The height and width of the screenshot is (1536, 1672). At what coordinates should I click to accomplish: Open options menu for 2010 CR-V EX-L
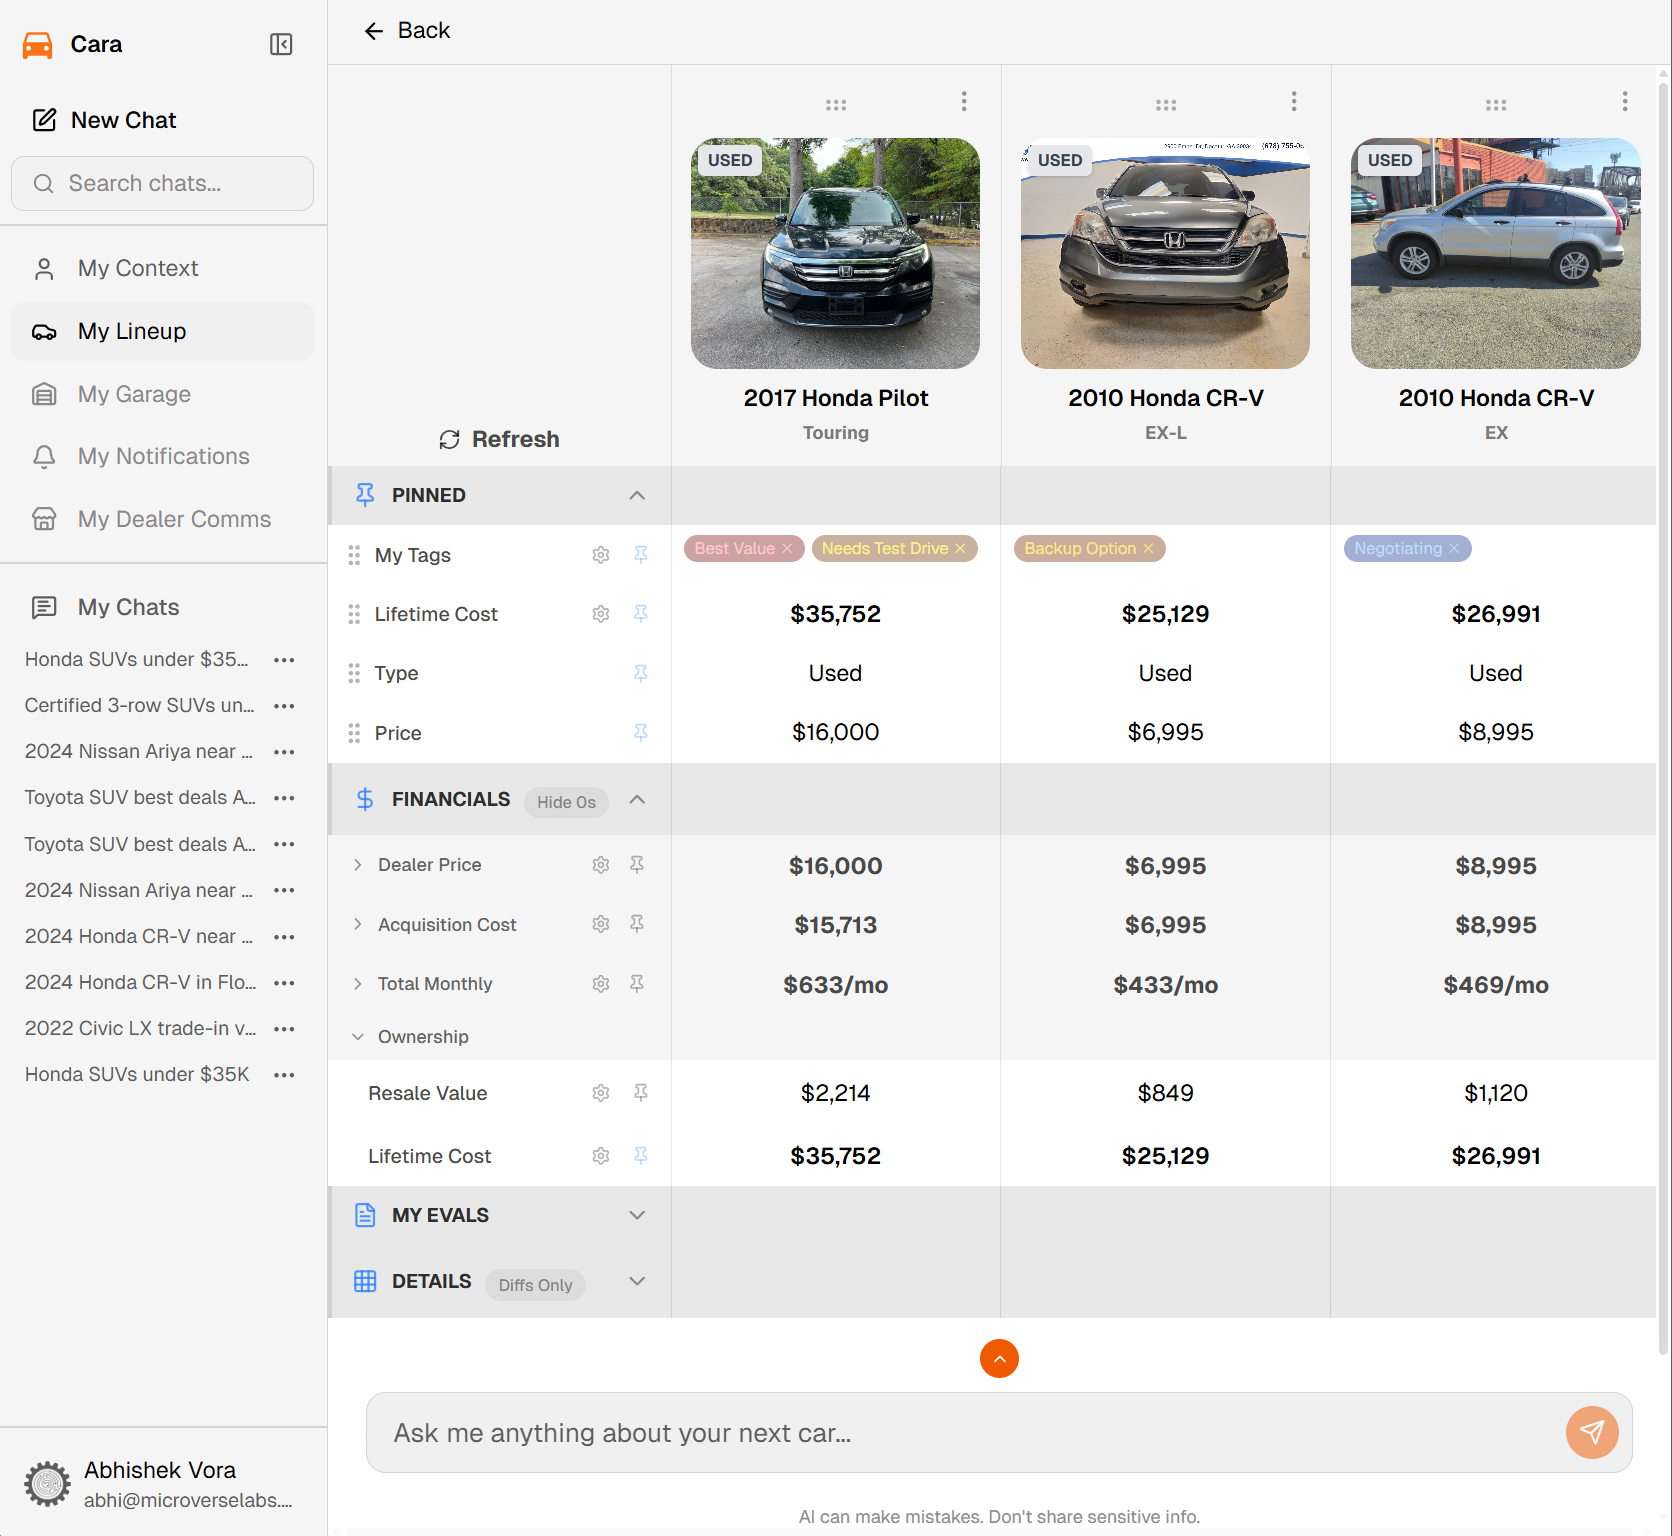1294,101
